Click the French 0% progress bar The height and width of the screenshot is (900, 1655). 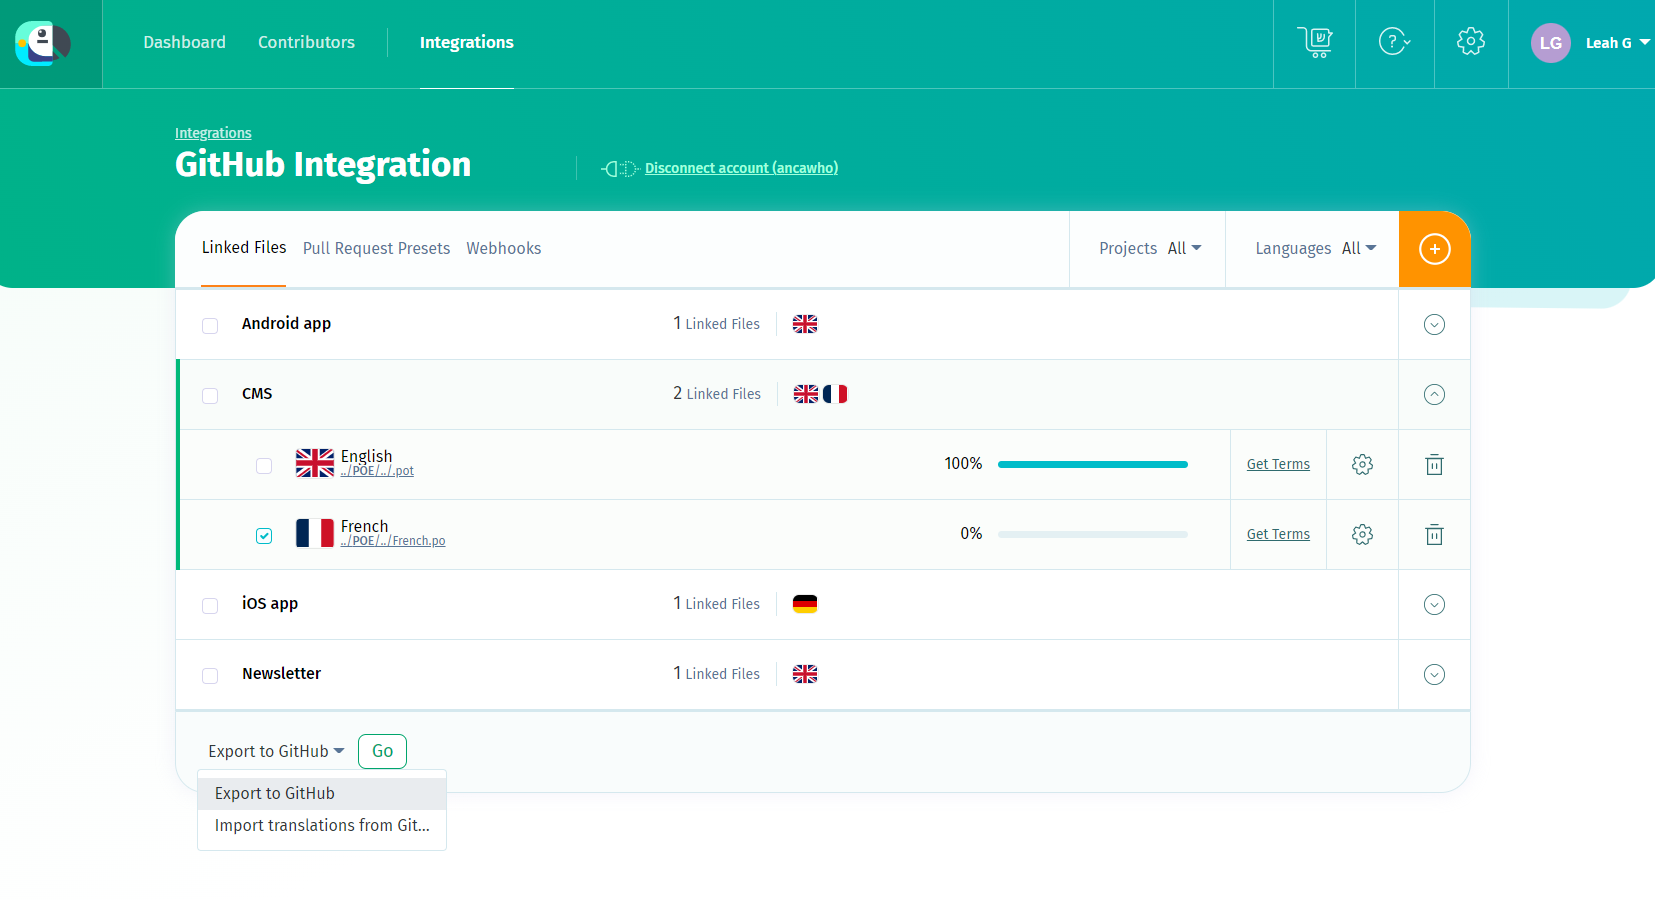(x=1093, y=534)
